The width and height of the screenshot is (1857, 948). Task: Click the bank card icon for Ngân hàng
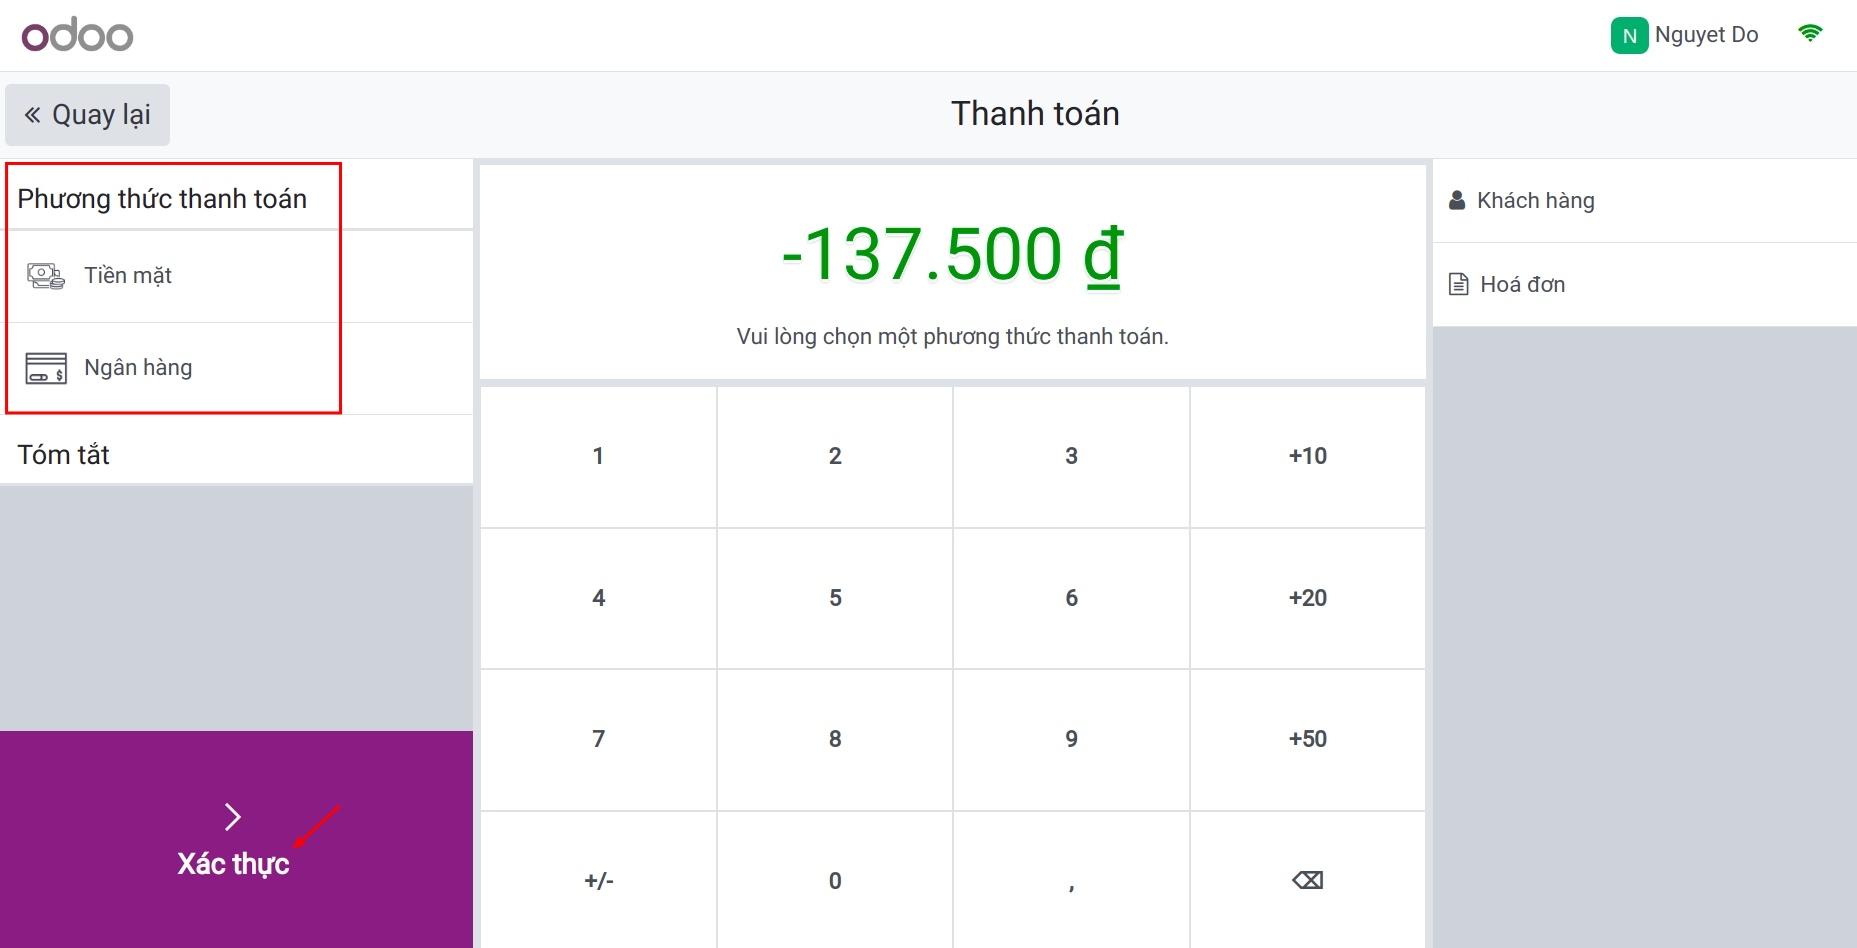coord(46,368)
